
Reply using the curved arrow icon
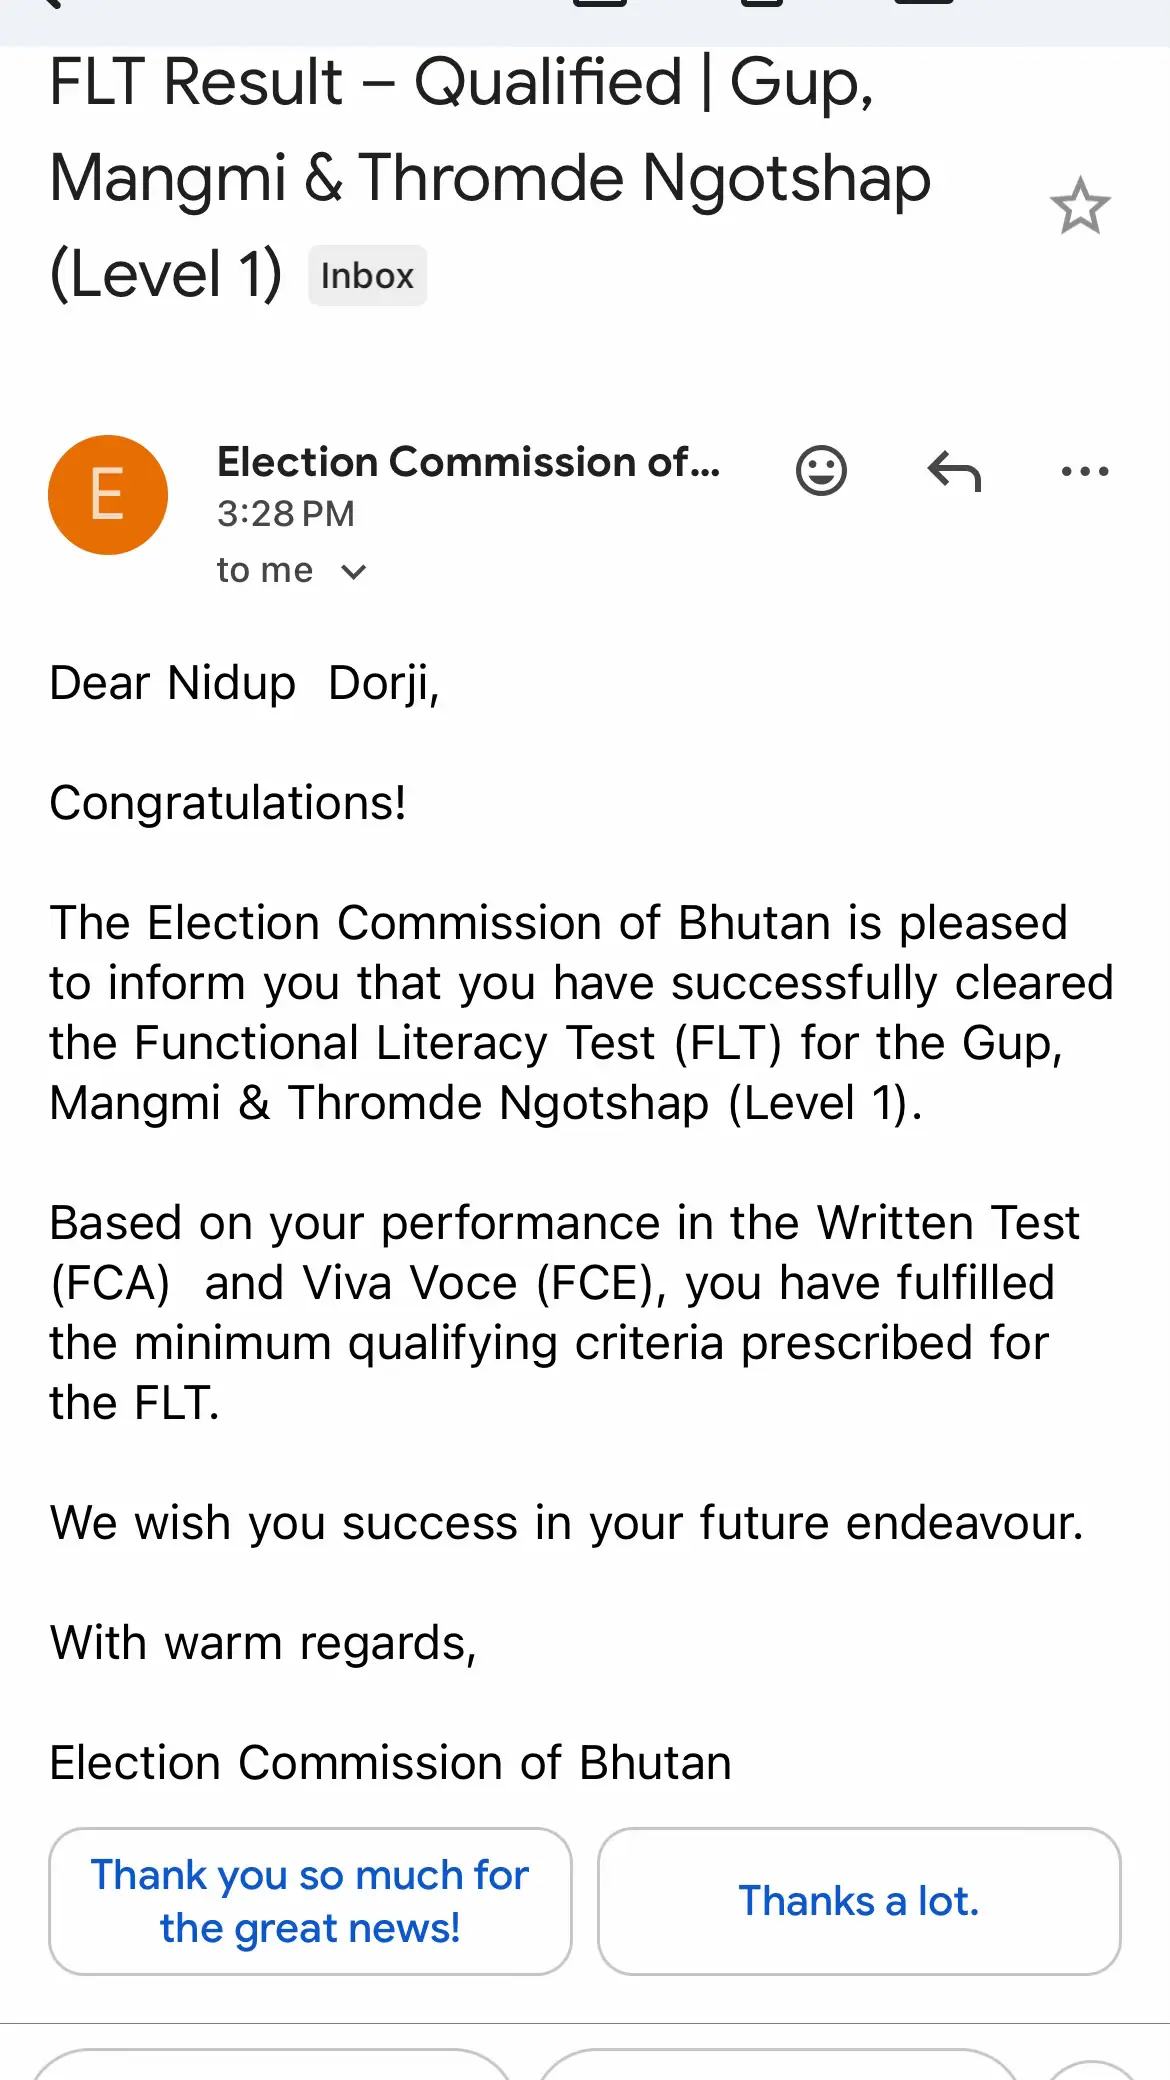(954, 471)
